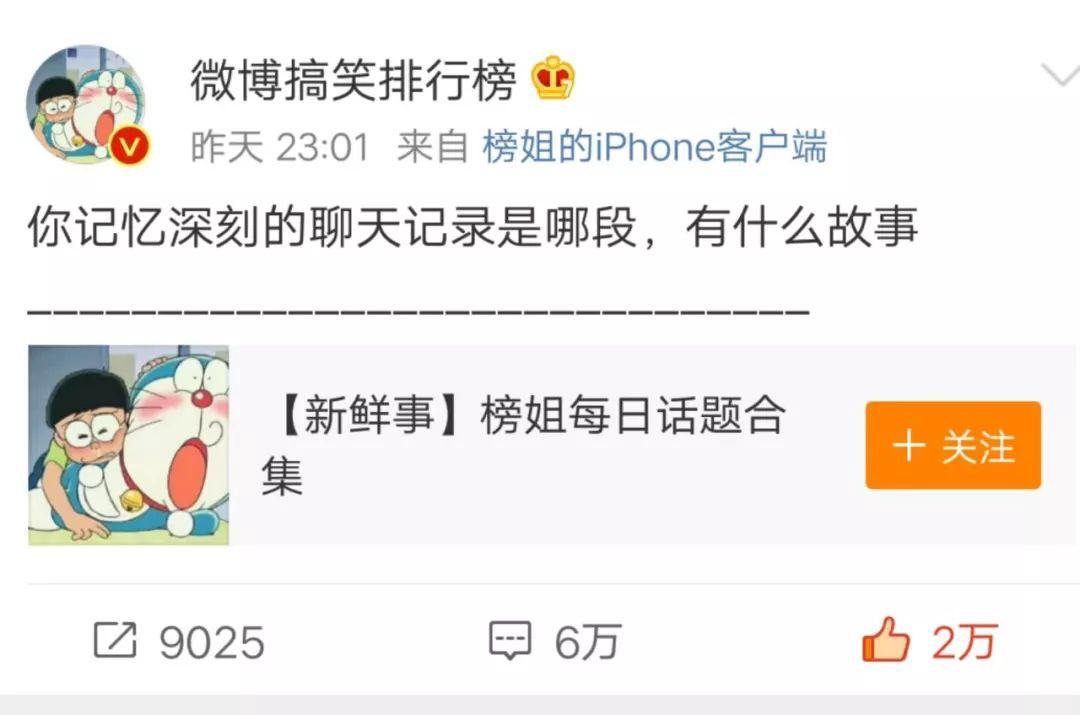
Task: Open the 【新鲜事】榜姐每日话题合集 title
Action: (x=523, y=444)
